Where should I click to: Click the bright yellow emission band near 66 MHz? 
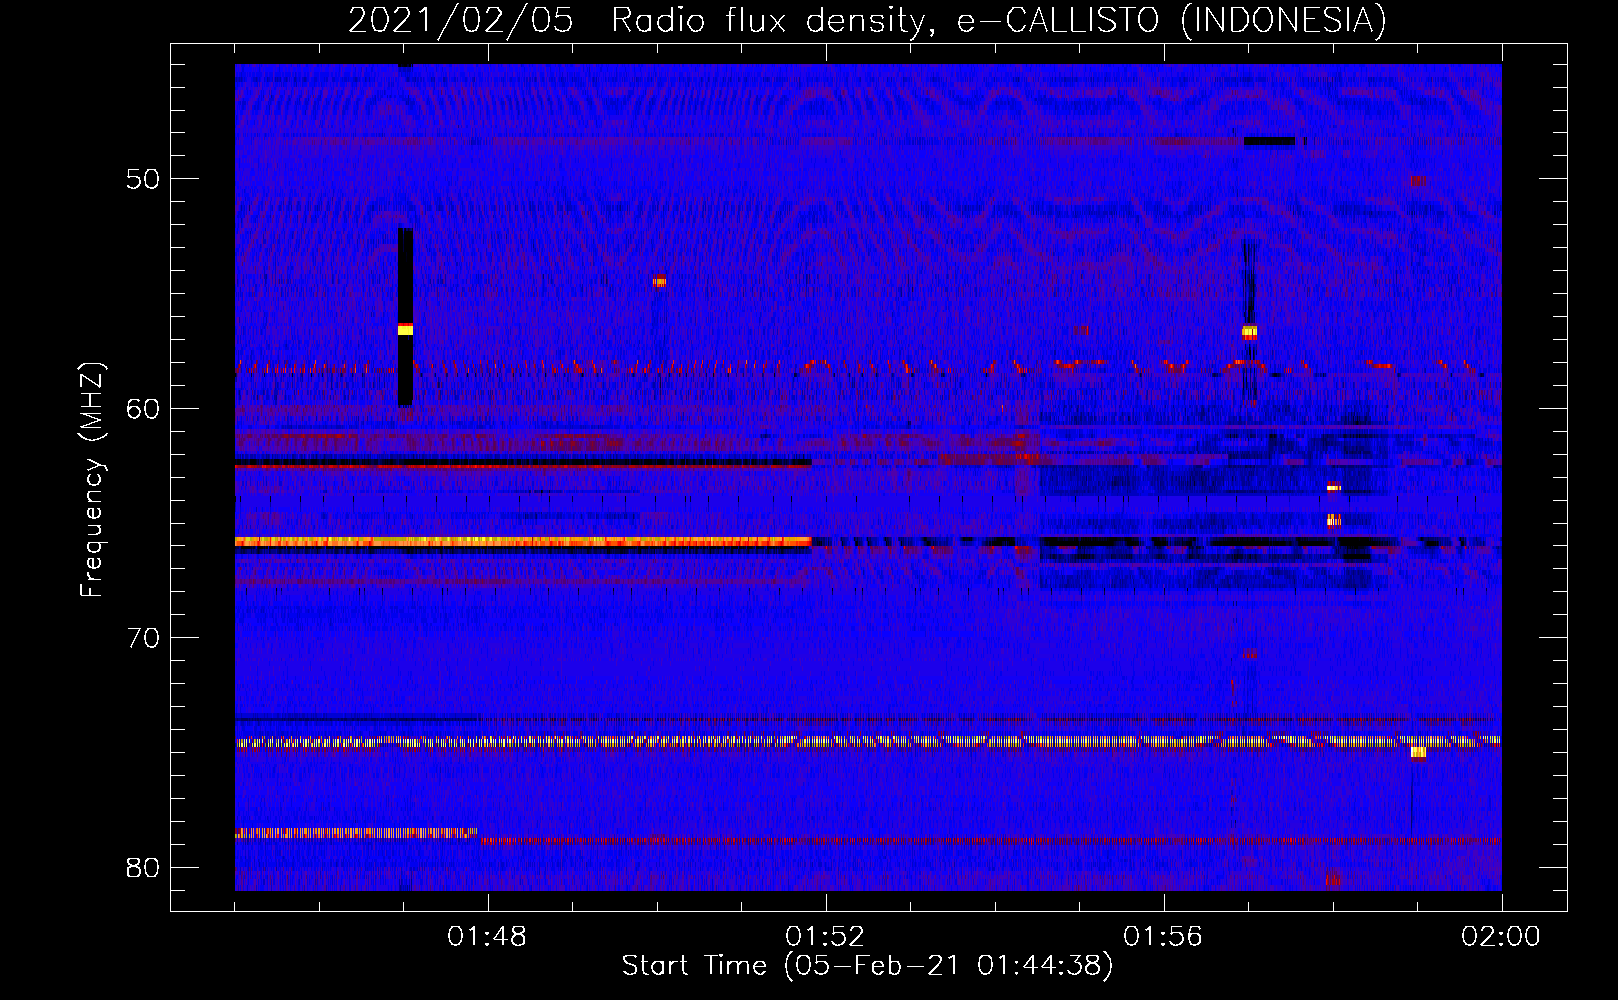coord(523,542)
